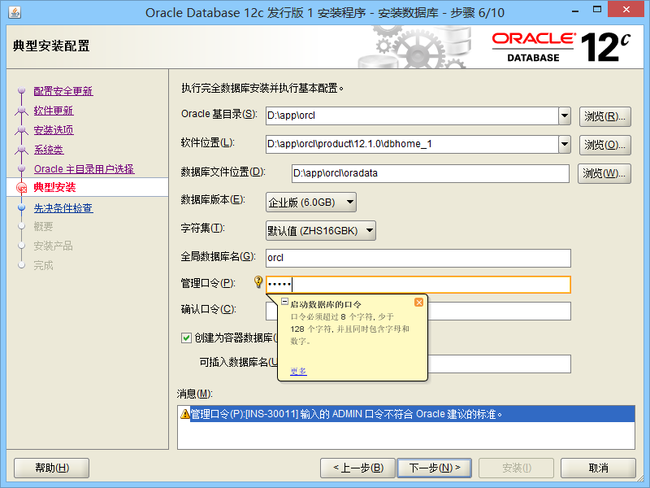Click the 上一步(B) back button

[358, 468]
